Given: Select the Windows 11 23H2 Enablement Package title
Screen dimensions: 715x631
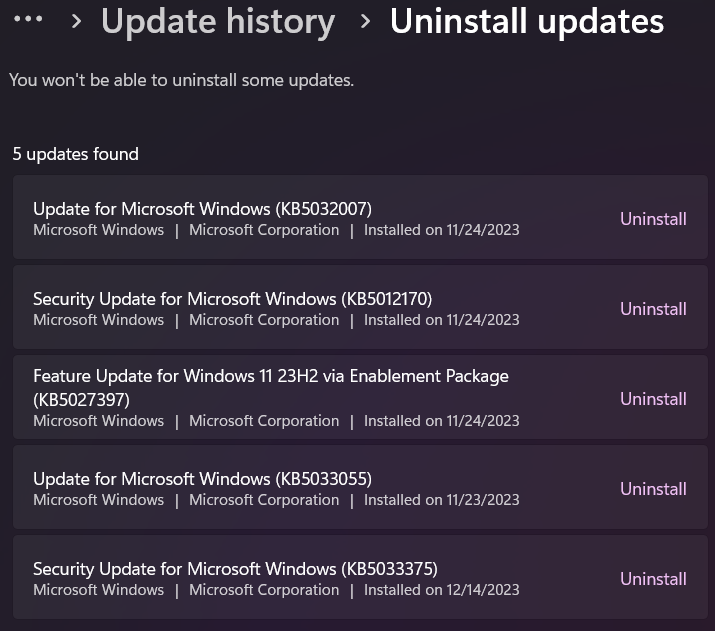Looking at the screenshot, I should 270,377.
